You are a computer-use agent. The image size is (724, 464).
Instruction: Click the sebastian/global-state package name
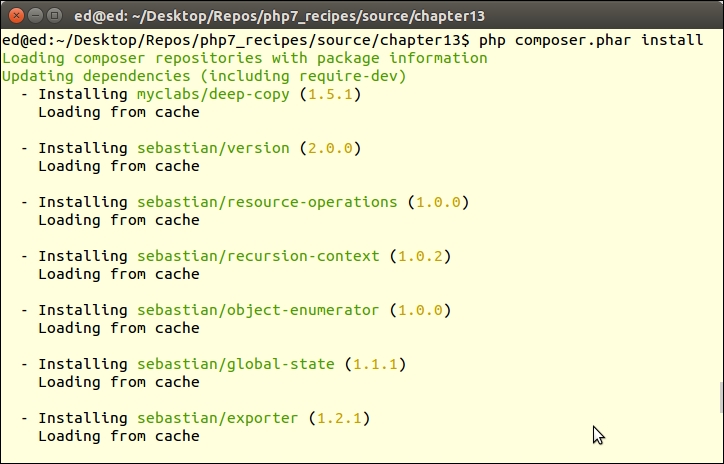[235, 364]
